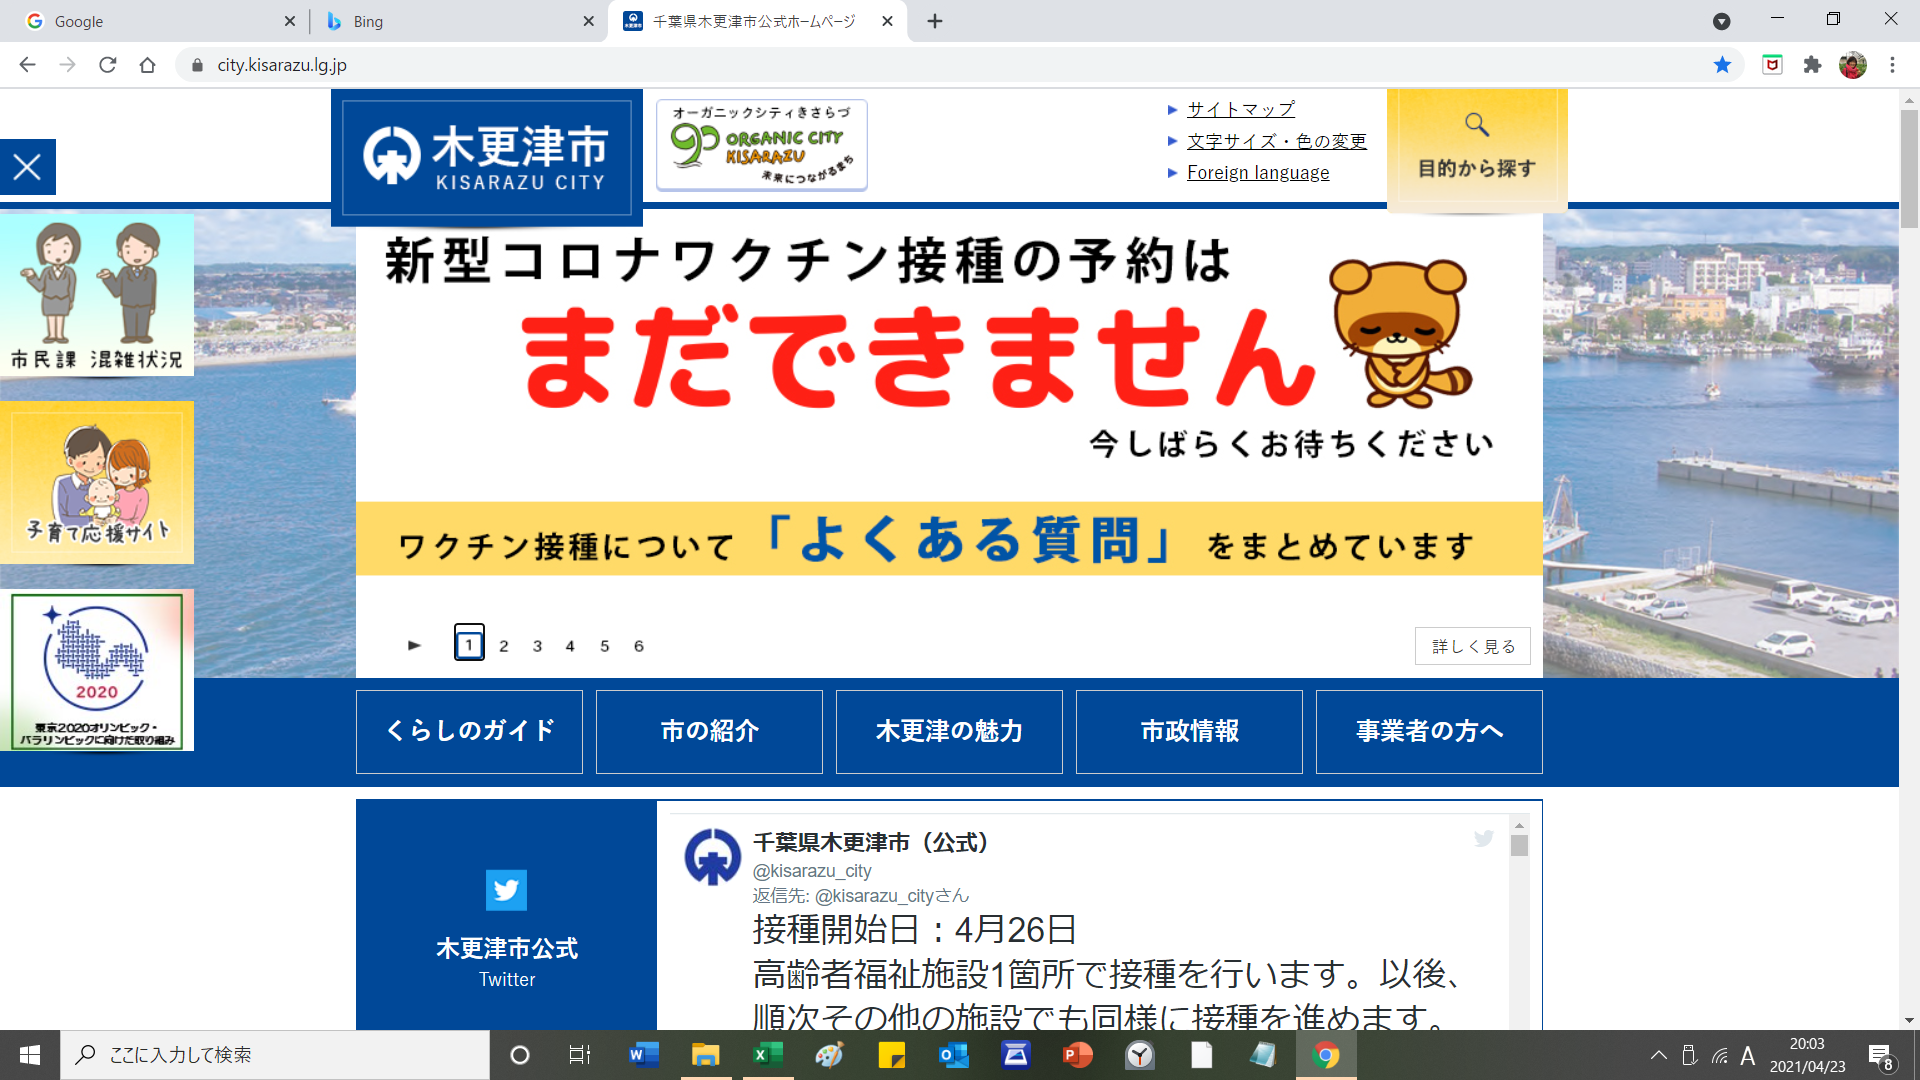Open 市民課 混雑状況 banner

(97, 295)
